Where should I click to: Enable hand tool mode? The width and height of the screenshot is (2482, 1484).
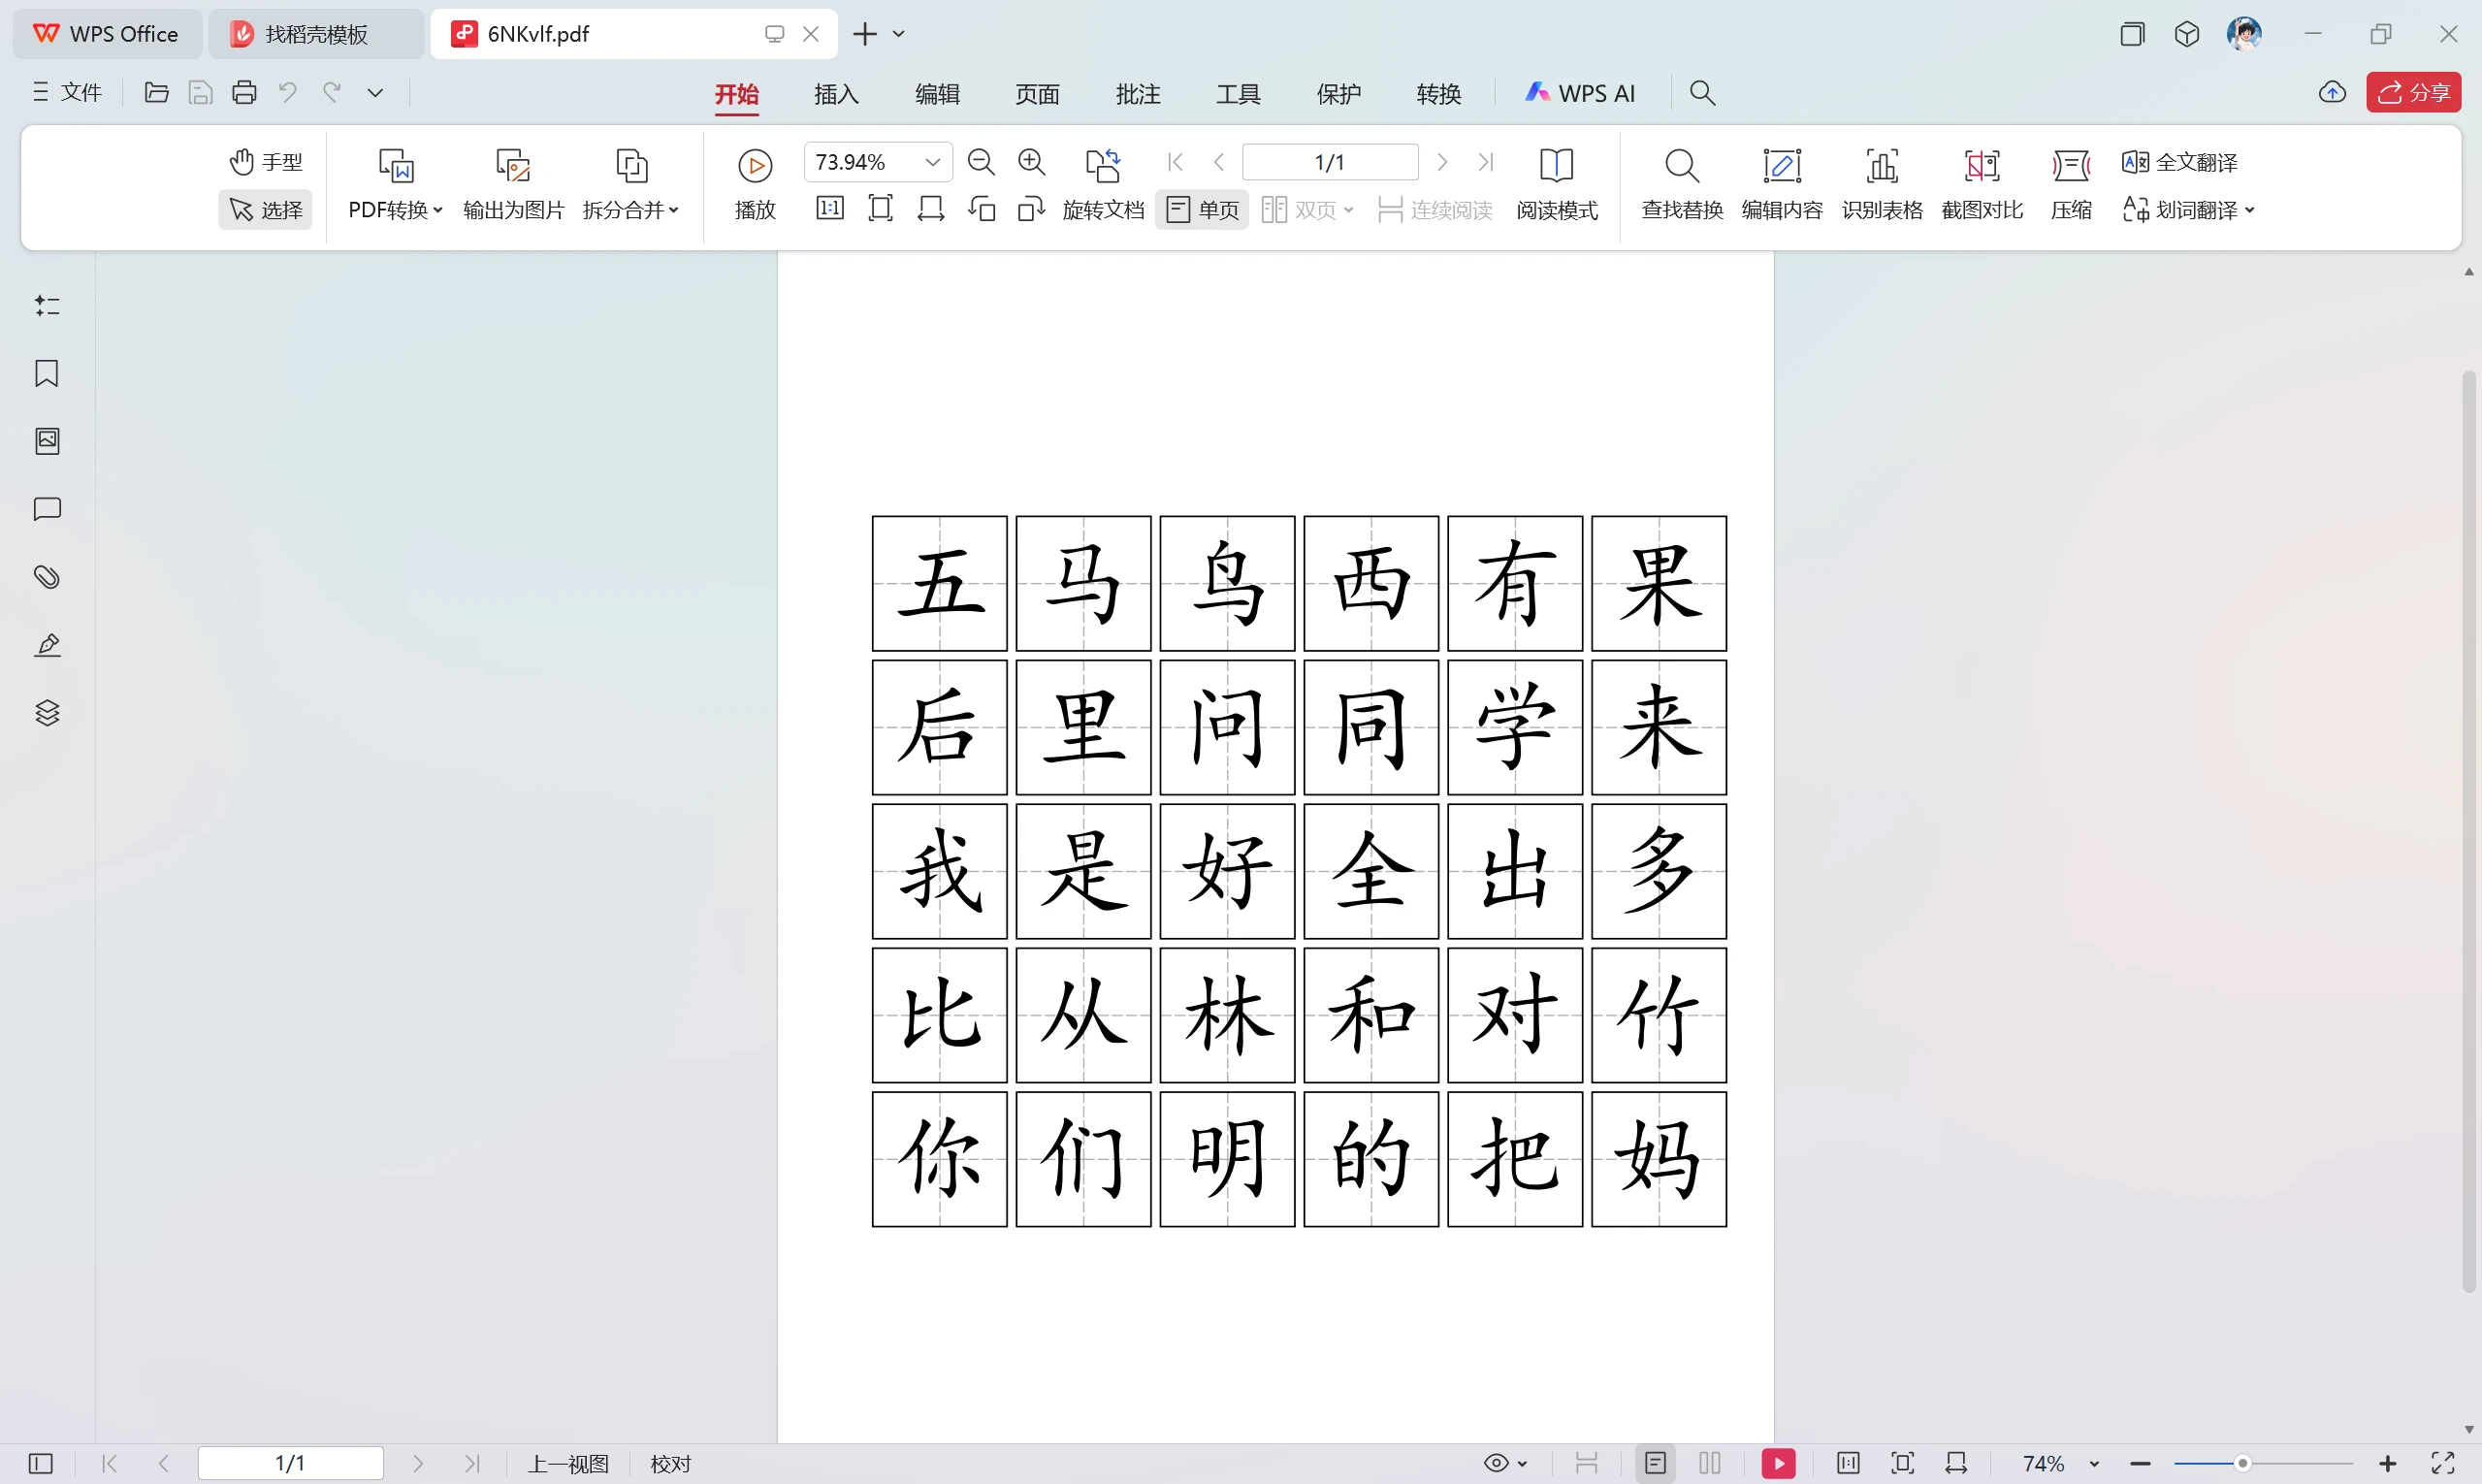click(x=266, y=162)
